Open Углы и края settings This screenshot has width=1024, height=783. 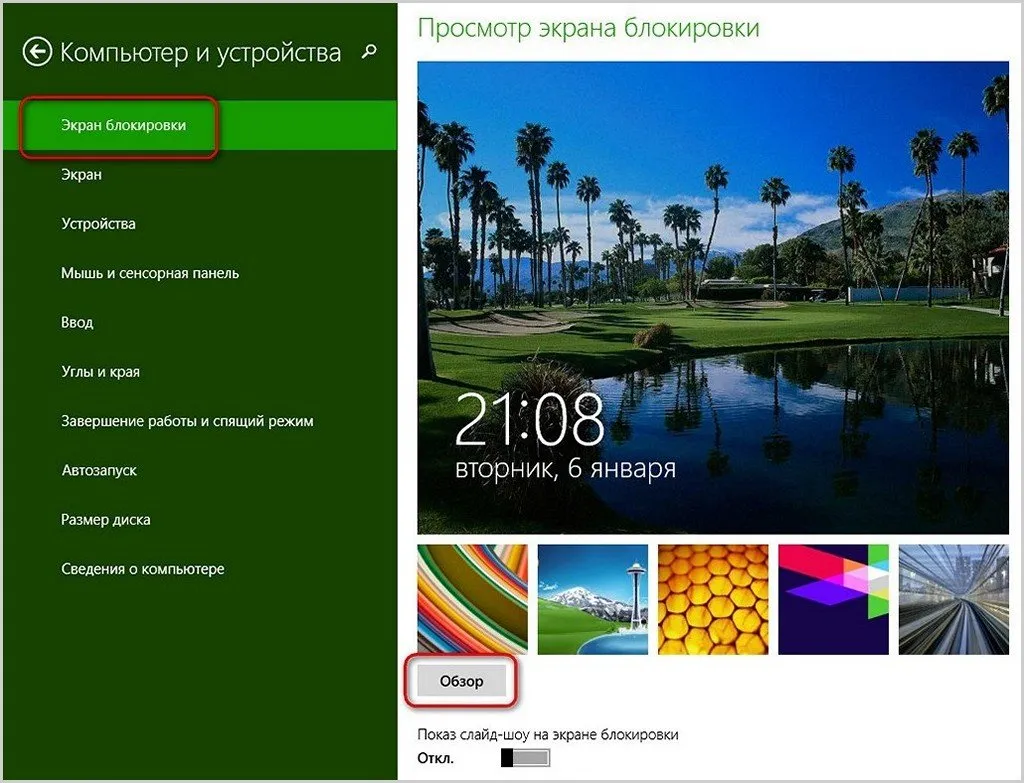[x=101, y=372]
